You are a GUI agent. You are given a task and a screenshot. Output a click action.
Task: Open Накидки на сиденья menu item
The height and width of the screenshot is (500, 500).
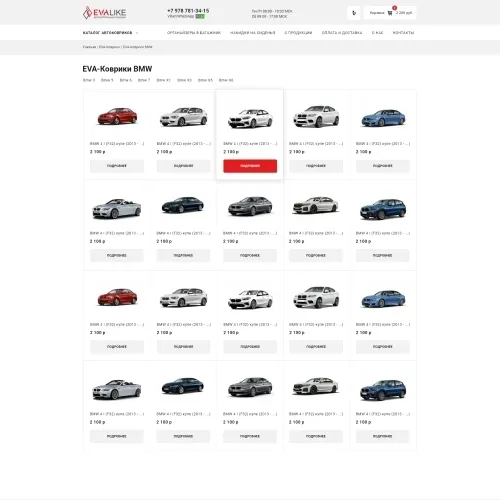253,33
